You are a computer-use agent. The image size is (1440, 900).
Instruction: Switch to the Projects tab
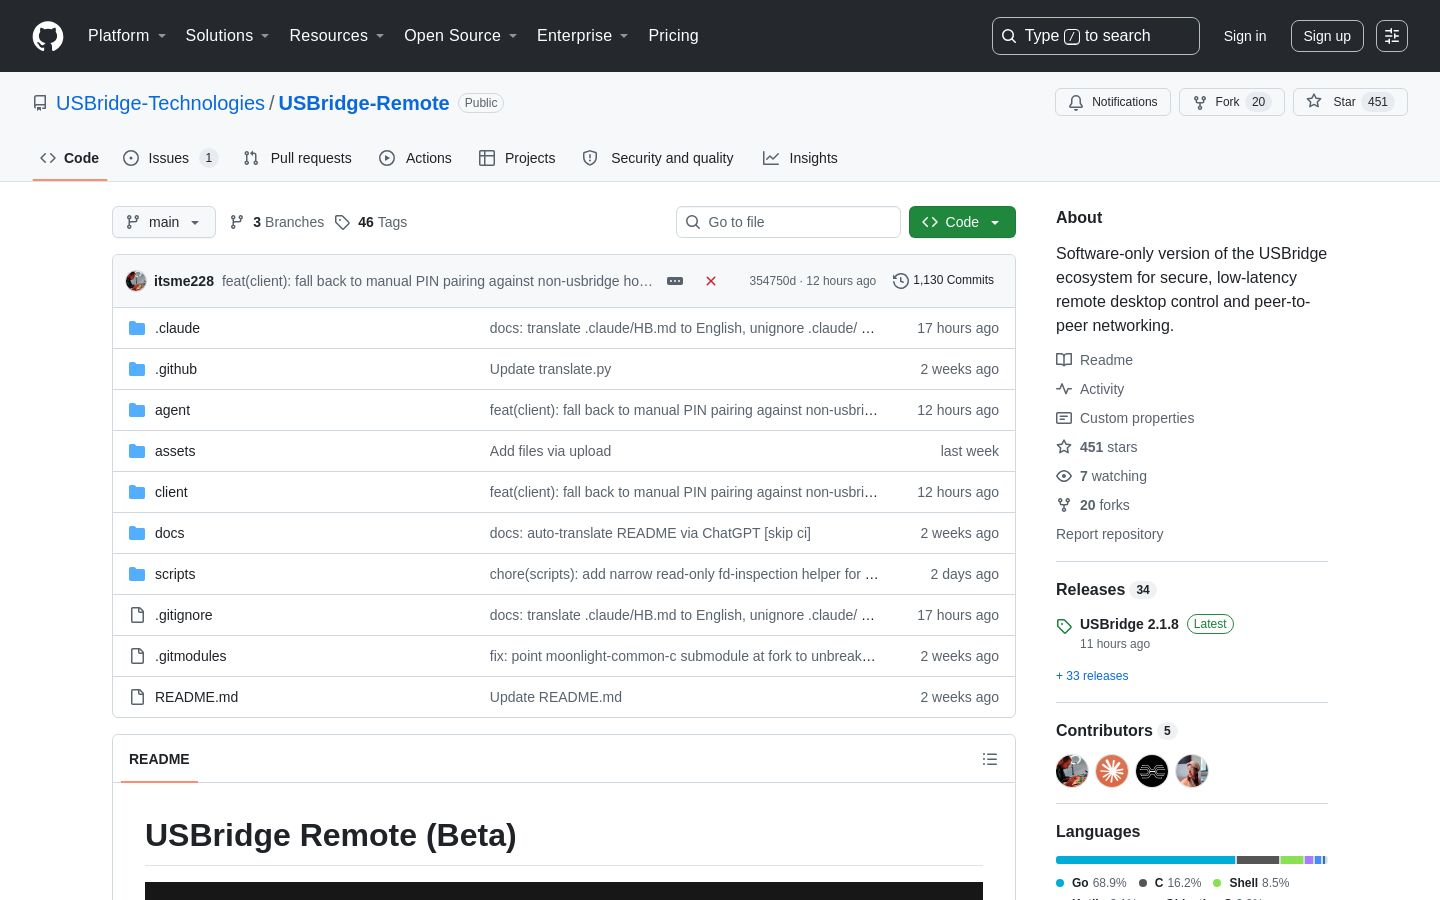click(517, 158)
